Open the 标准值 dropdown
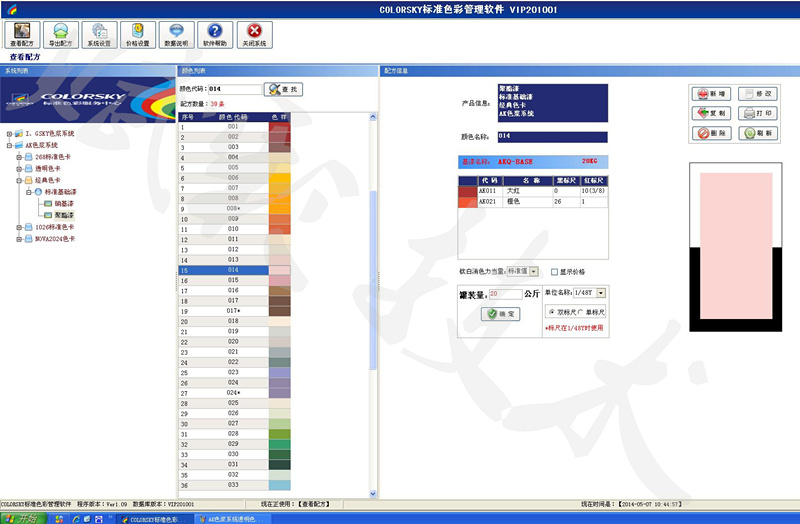The image size is (800, 524). click(533, 271)
